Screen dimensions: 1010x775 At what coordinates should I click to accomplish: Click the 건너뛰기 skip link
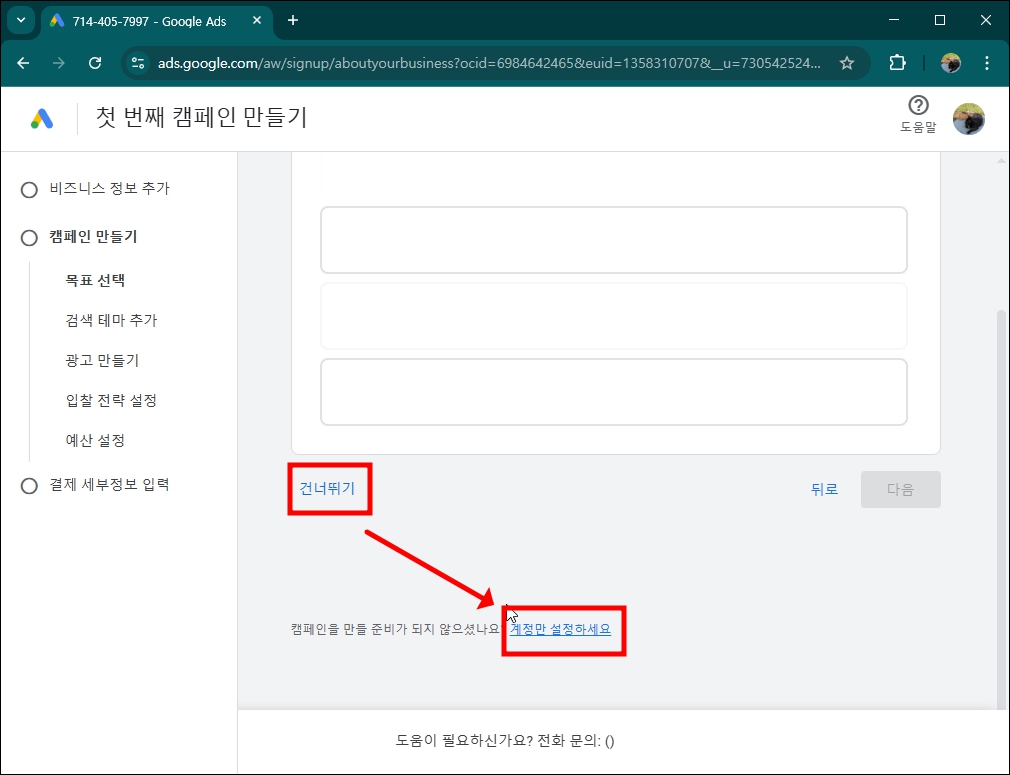(330, 489)
